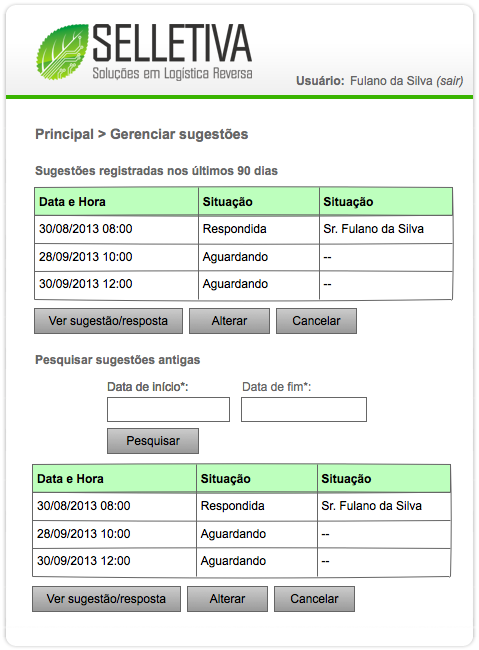The image size is (479, 650).
Task: Focus the Data de fim input field
Action: [x=304, y=410]
